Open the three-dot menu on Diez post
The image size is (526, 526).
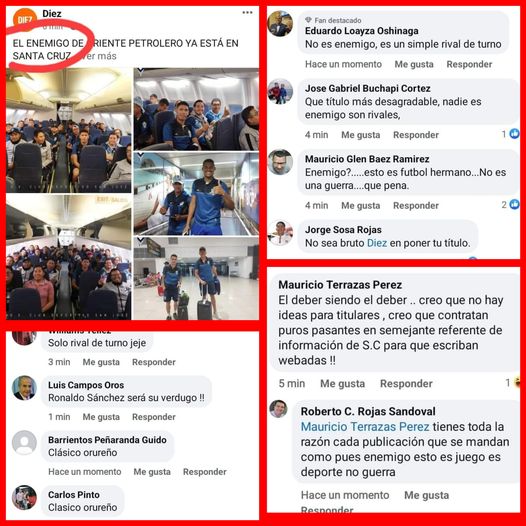pyautogui.click(x=247, y=12)
